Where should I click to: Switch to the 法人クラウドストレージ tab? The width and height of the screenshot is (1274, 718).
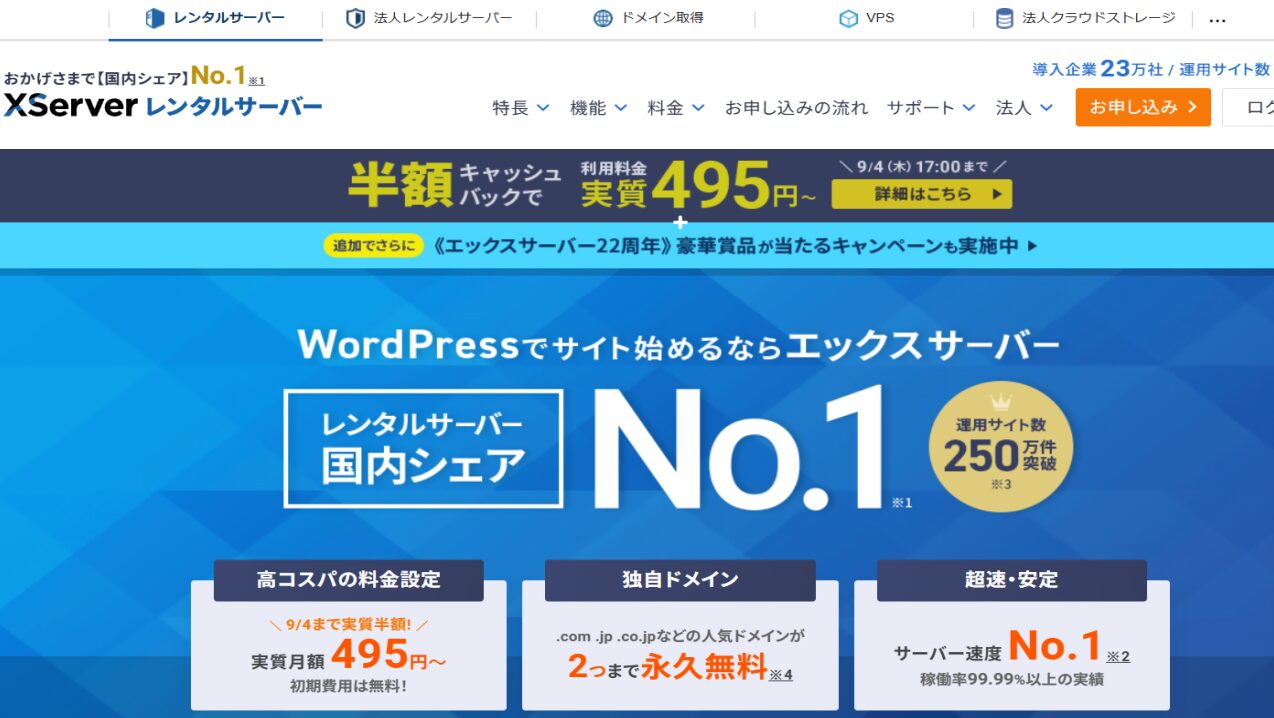point(1085,18)
